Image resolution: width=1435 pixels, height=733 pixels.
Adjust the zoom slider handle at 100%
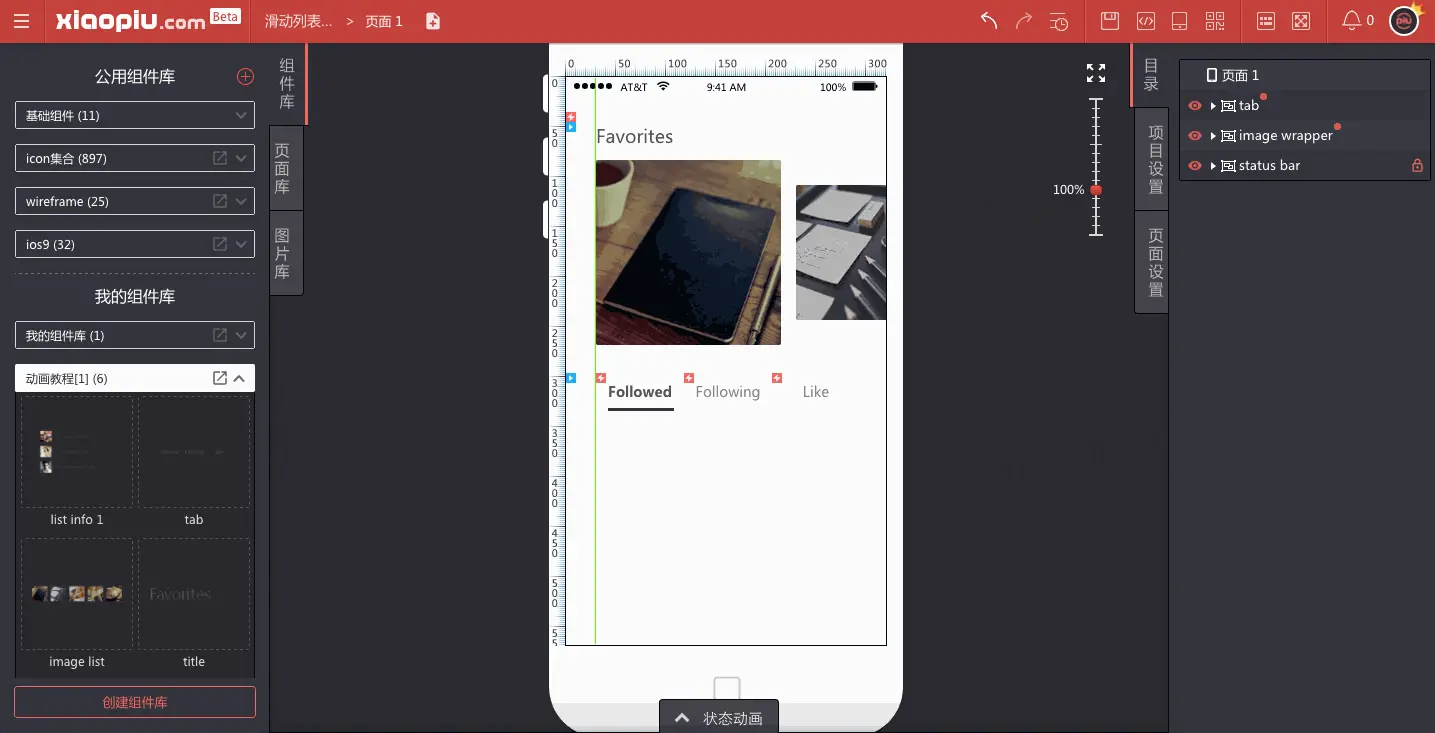(x=1096, y=189)
